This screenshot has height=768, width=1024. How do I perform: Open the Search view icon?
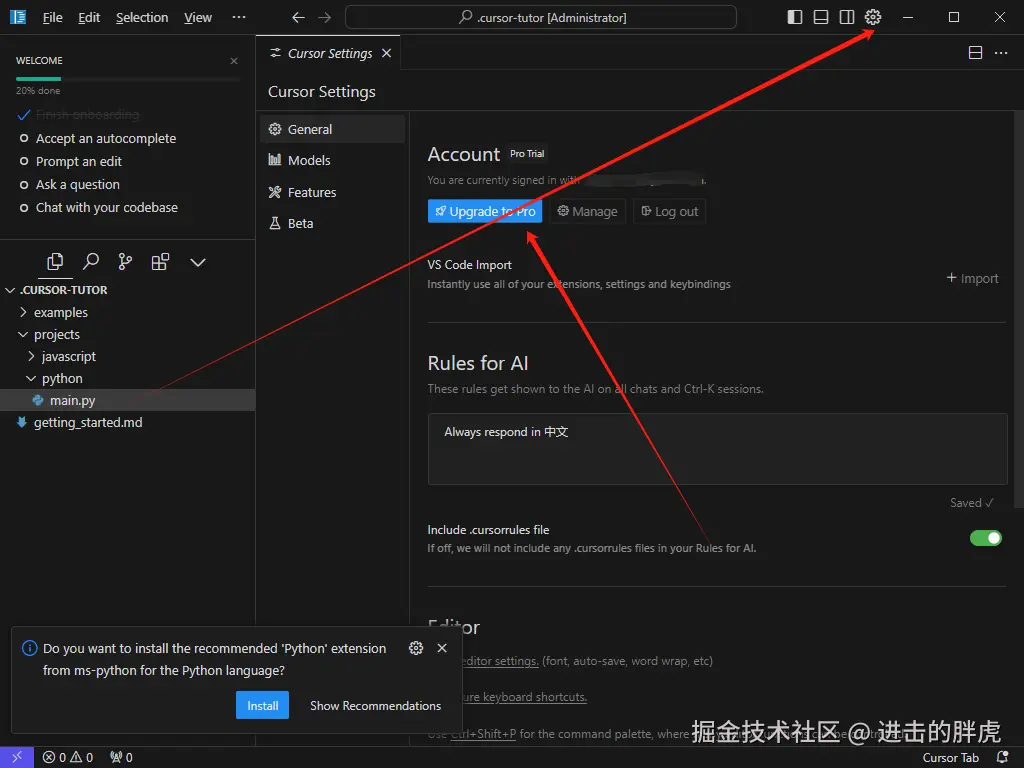click(90, 262)
